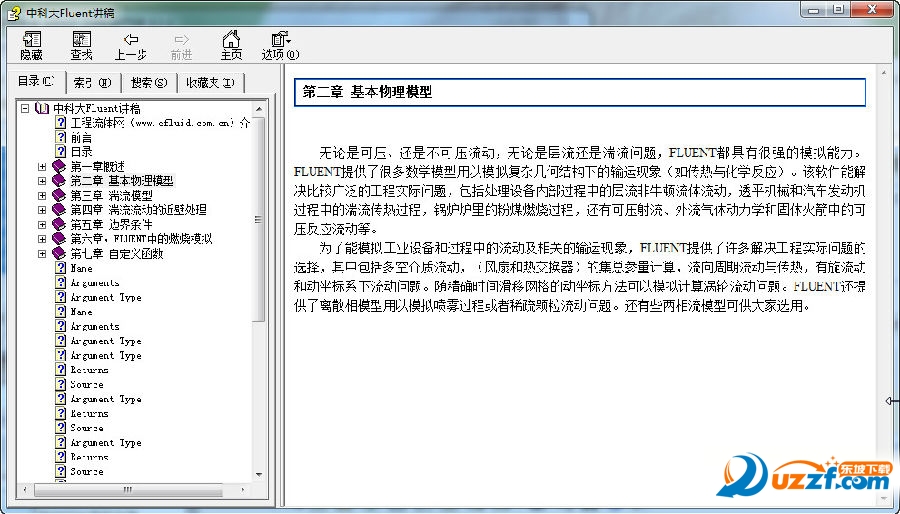Screen dimensions: 900x514
Task: Click the tree's vertical scrollbar down arrow
Action: pos(259,474)
